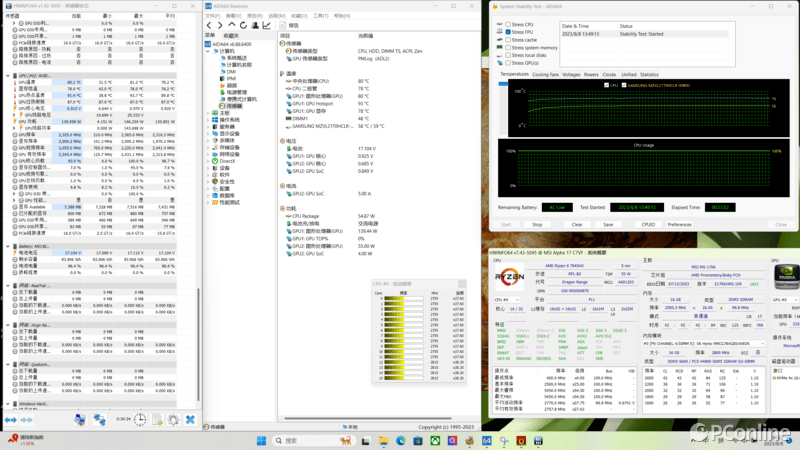Click the AIDA64 user profile toolbar icon
800x450 pixels.
(x=255, y=25)
